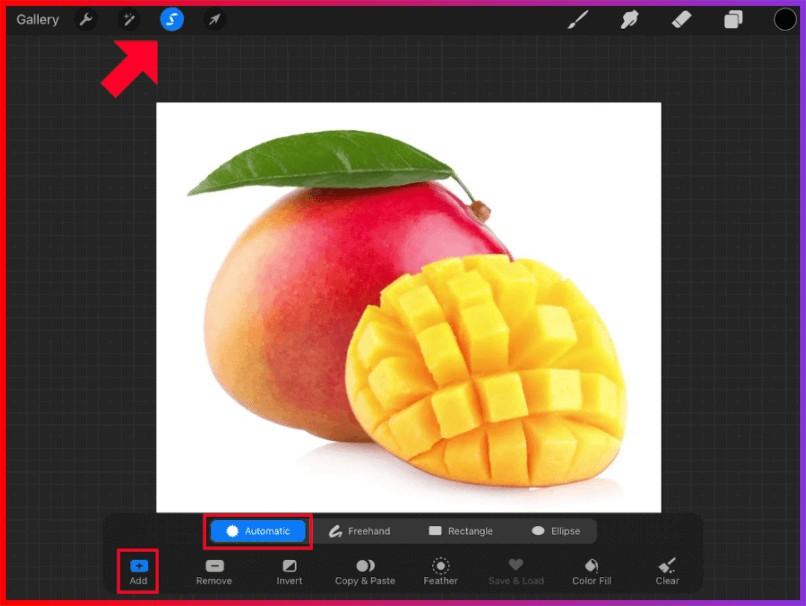Tap Copy & Paste selection button
The width and height of the screenshot is (806, 606).
365,571
